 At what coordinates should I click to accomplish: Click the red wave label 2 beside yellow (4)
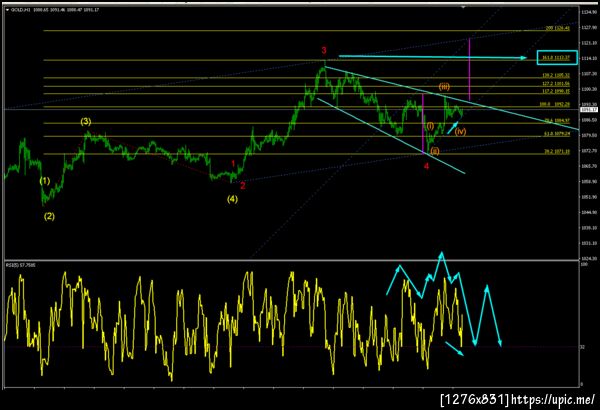coord(243,186)
